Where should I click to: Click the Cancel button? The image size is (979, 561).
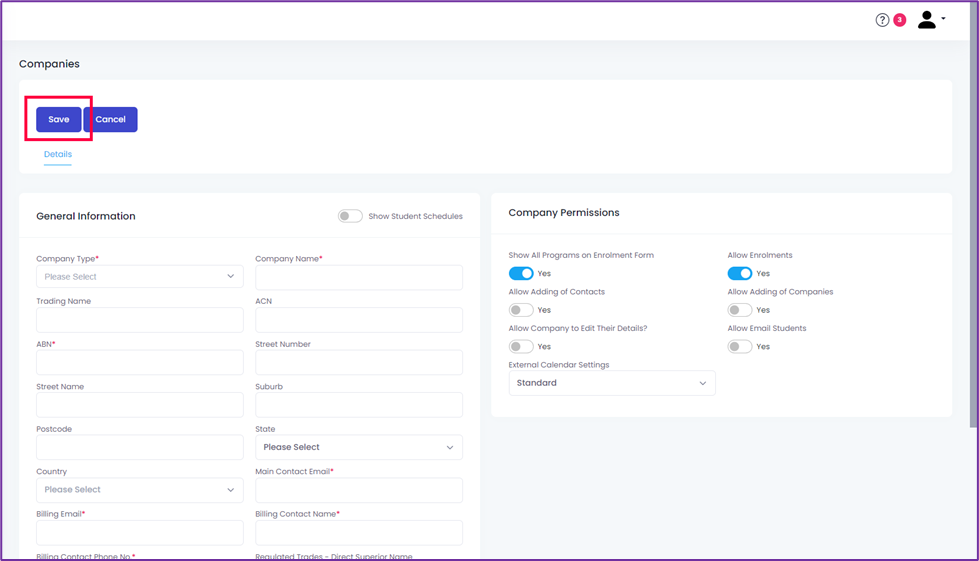click(x=111, y=119)
